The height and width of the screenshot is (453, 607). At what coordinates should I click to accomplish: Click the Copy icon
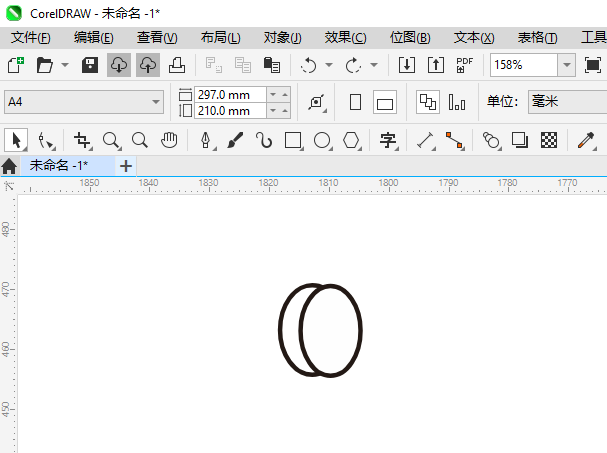pos(243,65)
